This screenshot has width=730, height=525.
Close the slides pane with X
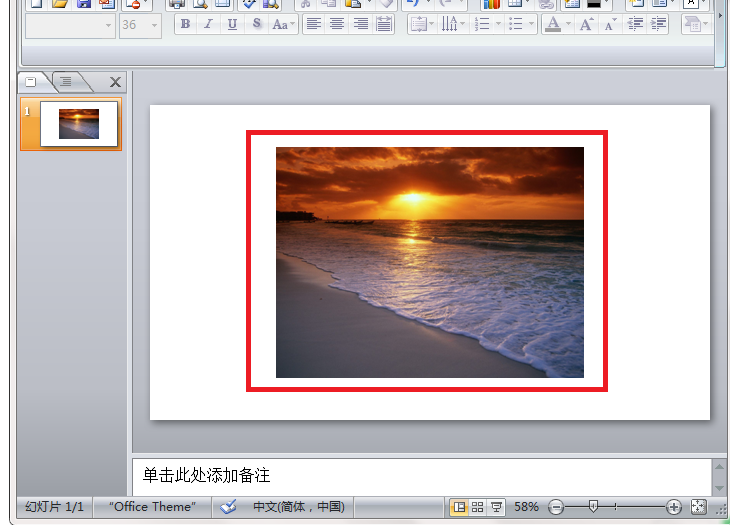pyautogui.click(x=115, y=82)
